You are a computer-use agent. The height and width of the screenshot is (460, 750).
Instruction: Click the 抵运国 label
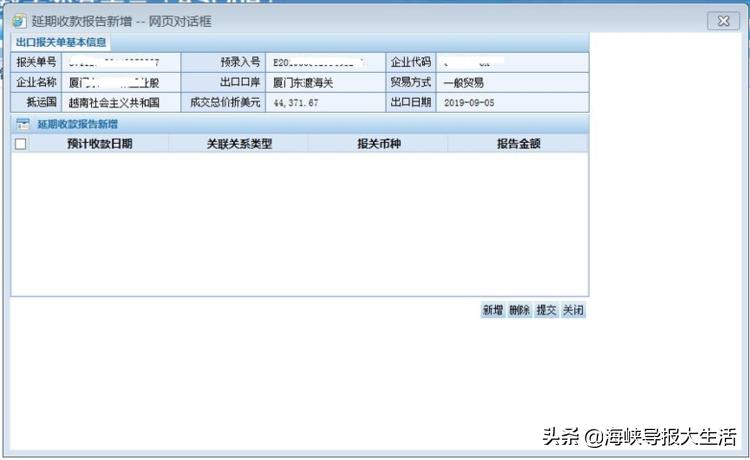click(42, 102)
